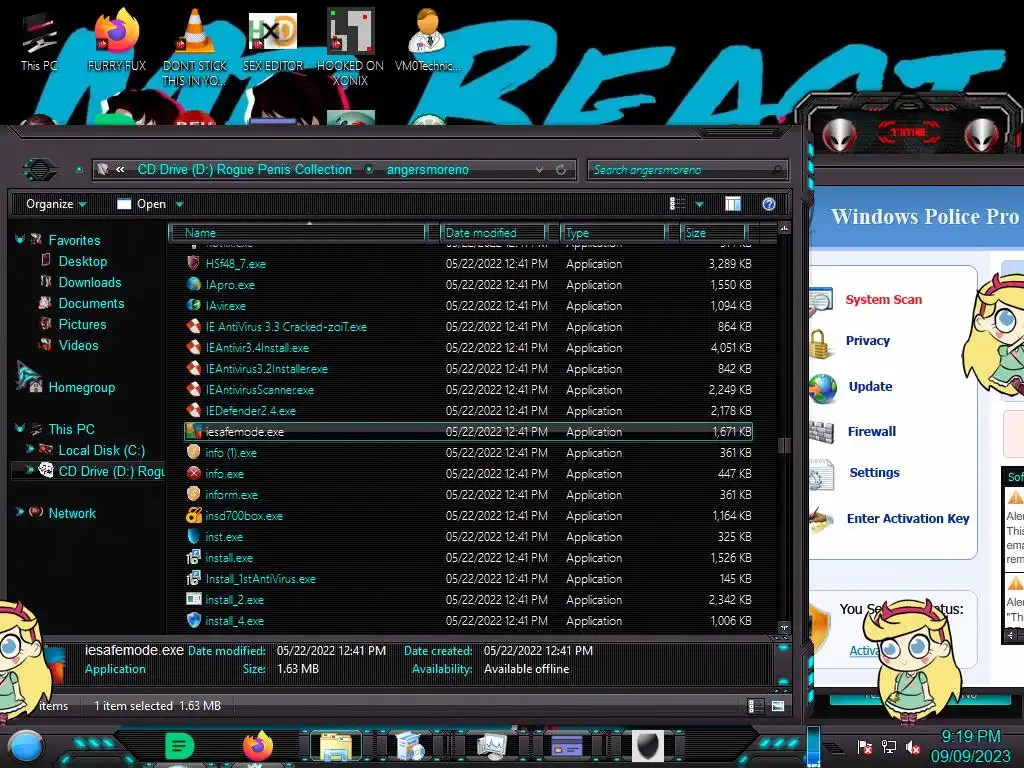Click the install_4.exe blue shield icon
1024x768 pixels.
click(193, 620)
